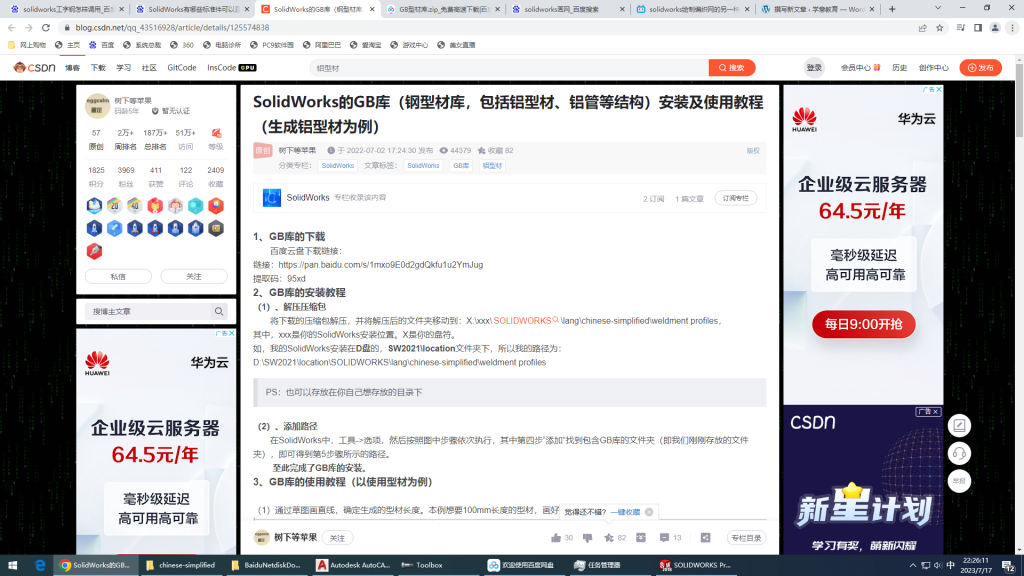Image resolution: width=1024 pixels, height=576 pixels.
Task: Toggle follow with the 关注 button in sidebar
Action: tap(194, 276)
